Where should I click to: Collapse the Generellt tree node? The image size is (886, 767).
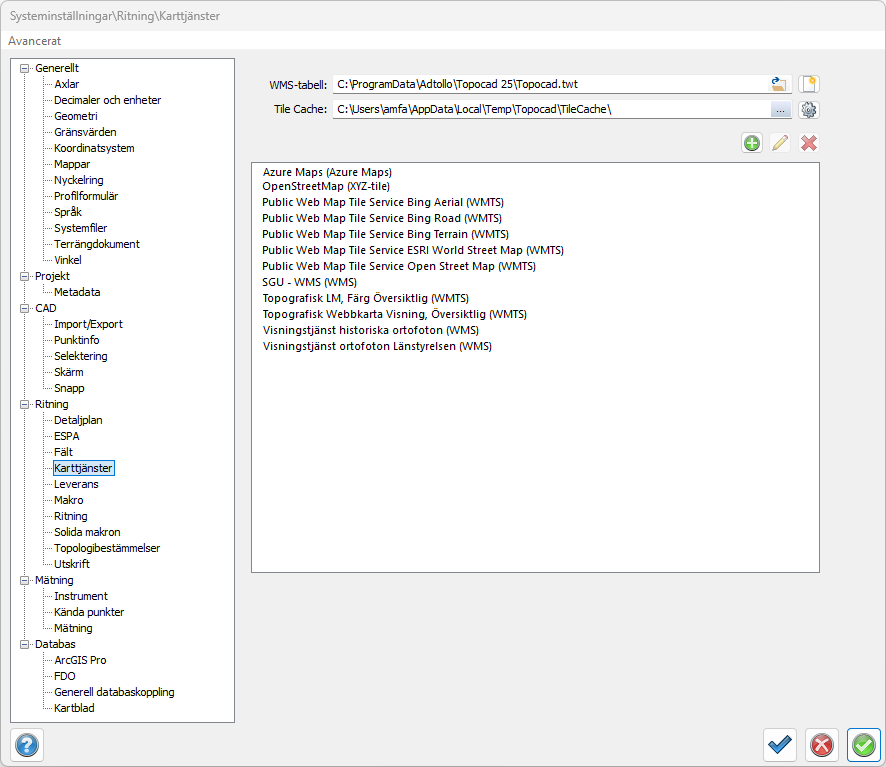click(25, 68)
